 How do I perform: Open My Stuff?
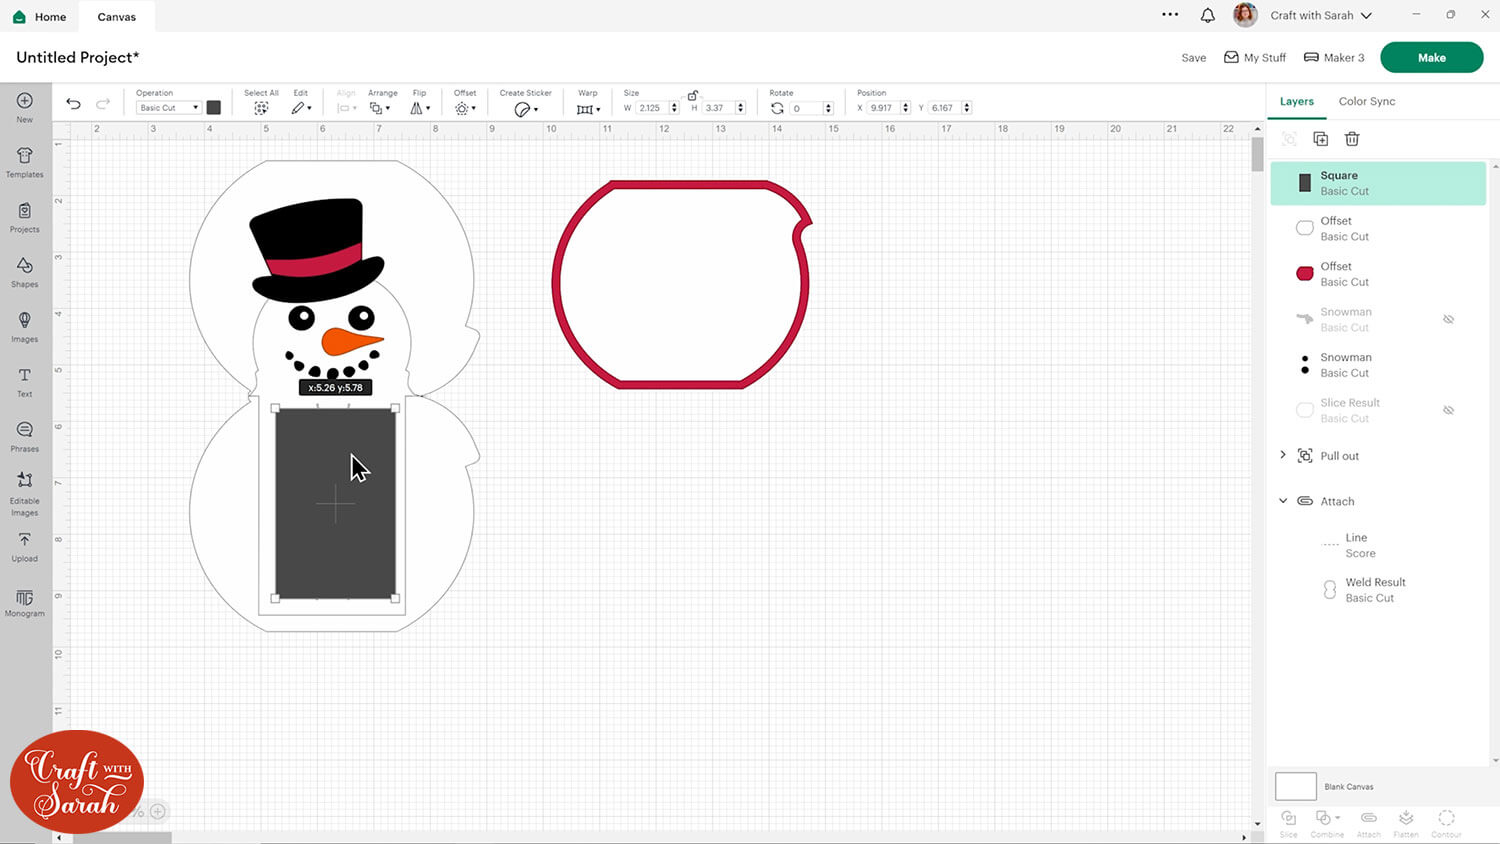(x=1255, y=58)
